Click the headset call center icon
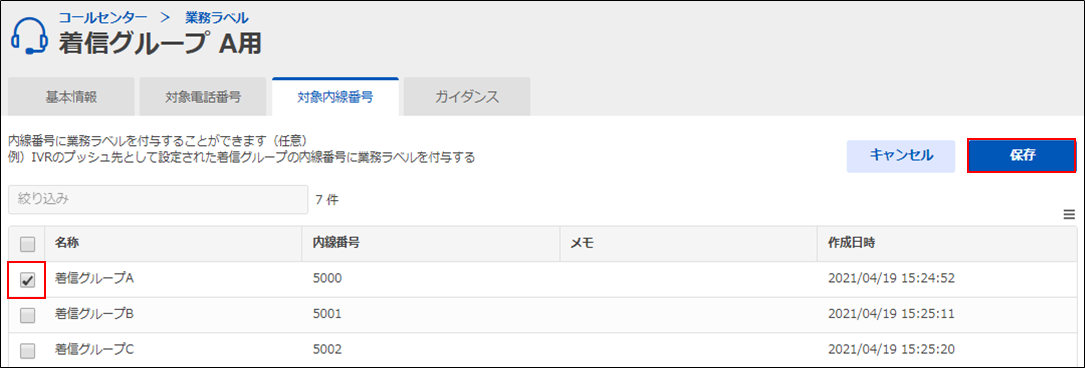The height and width of the screenshot is (368, 1085). (x=30, y=36)
